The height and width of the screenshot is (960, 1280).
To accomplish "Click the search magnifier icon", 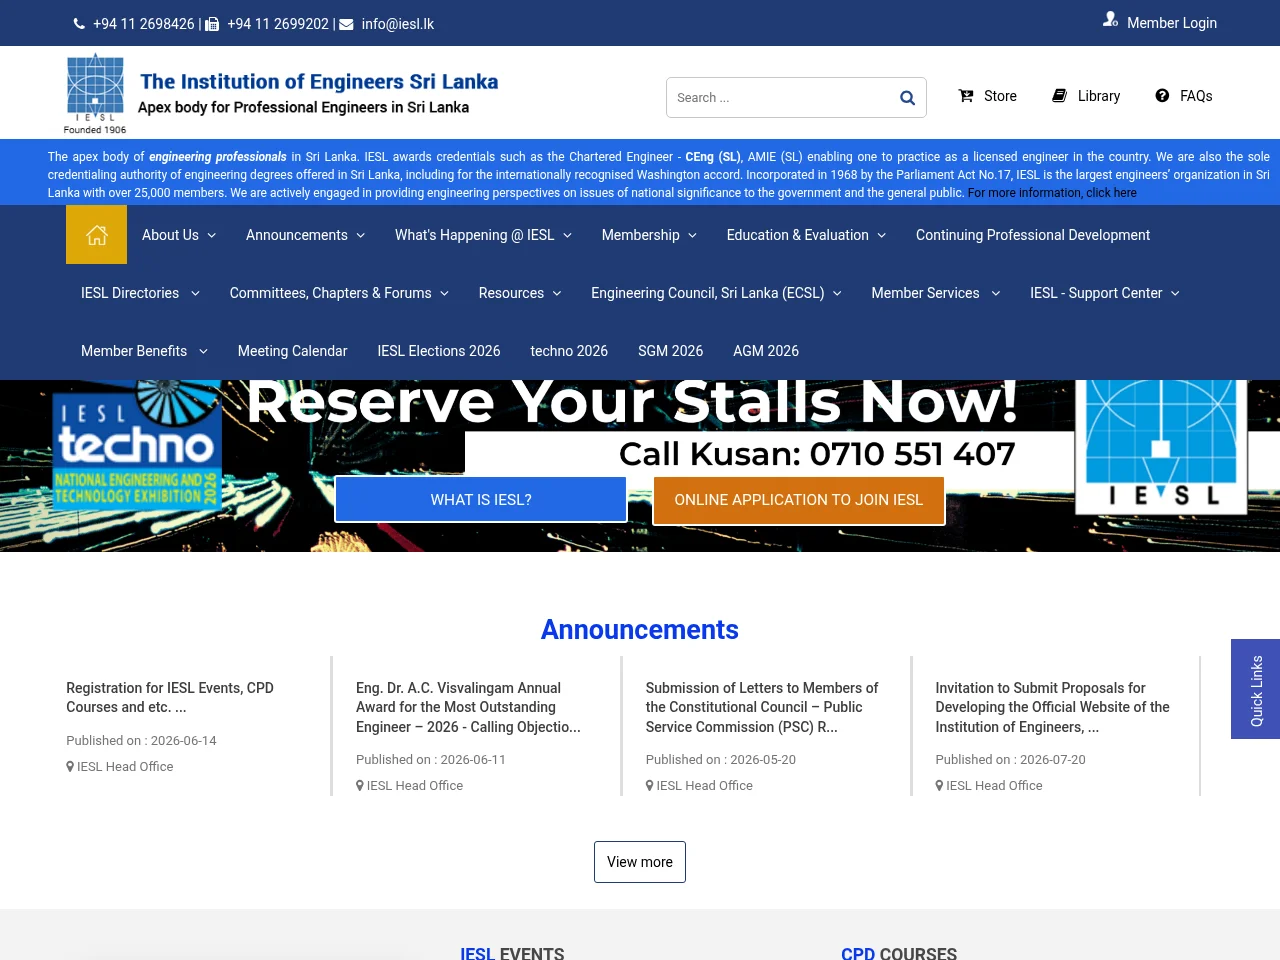I will pos(907,98).
